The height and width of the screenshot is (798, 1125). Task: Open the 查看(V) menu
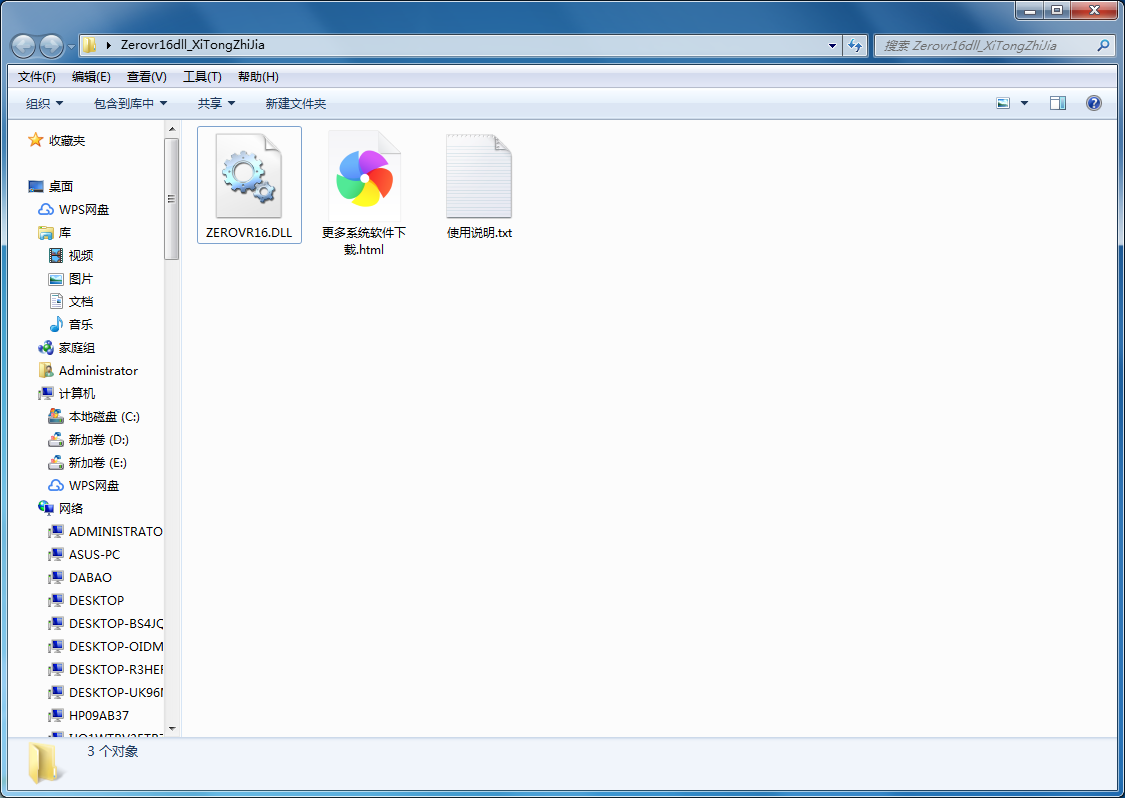pyautogui.click(x=147, y=77)
